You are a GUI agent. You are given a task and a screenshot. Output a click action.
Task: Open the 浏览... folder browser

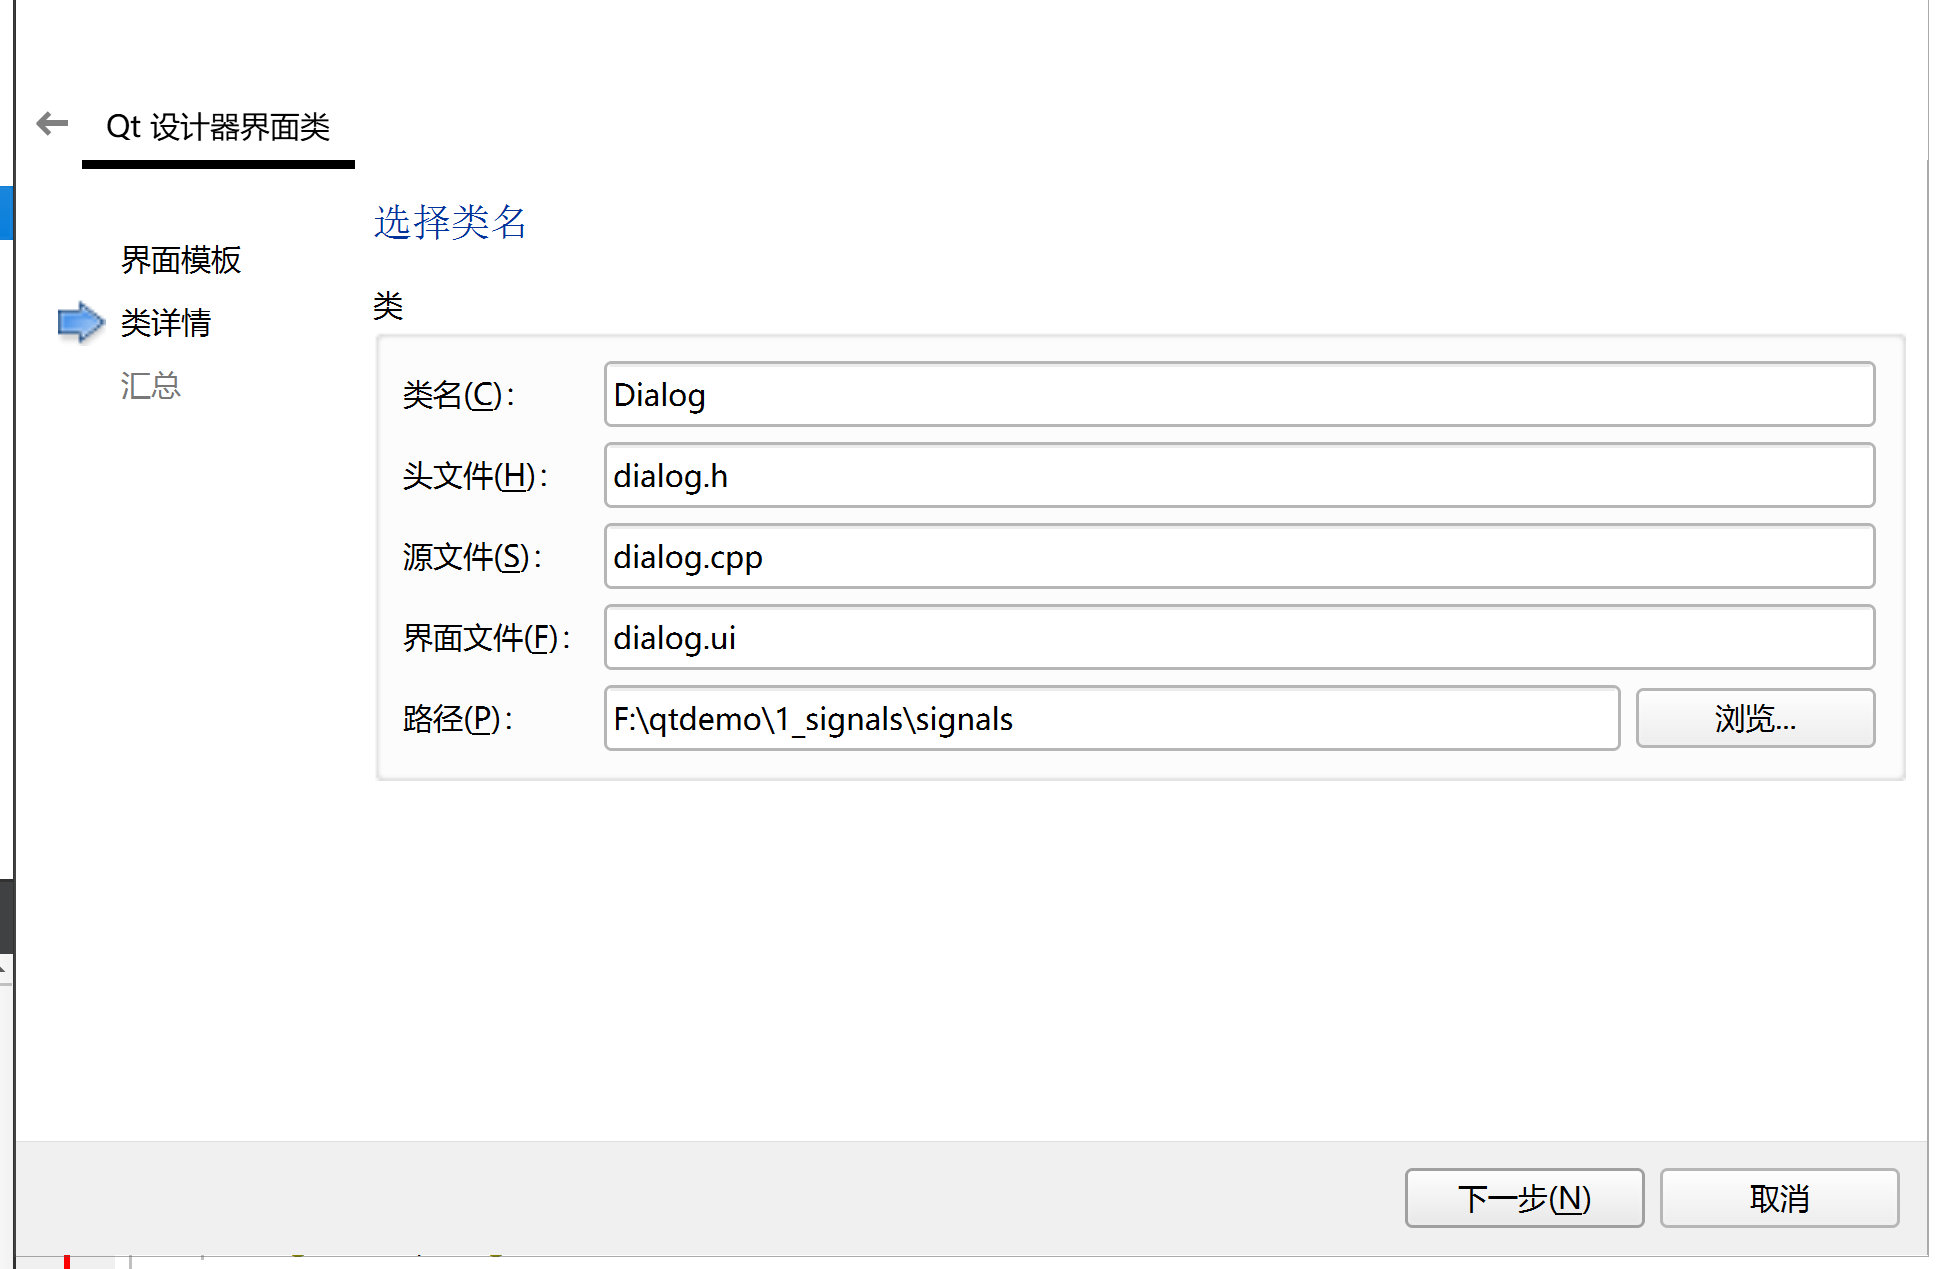click(x=1754, y=719)
